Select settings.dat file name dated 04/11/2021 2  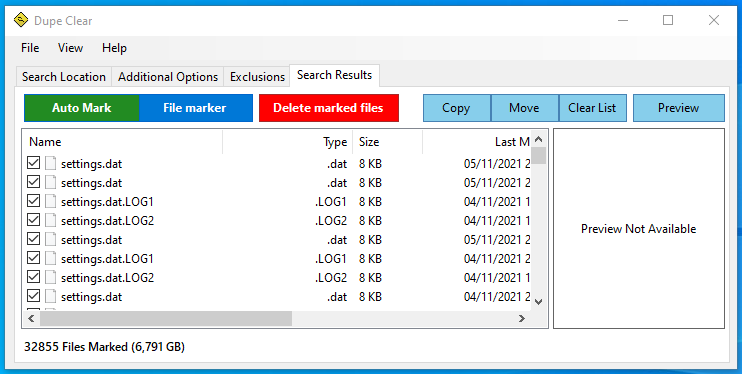[91, 297]
